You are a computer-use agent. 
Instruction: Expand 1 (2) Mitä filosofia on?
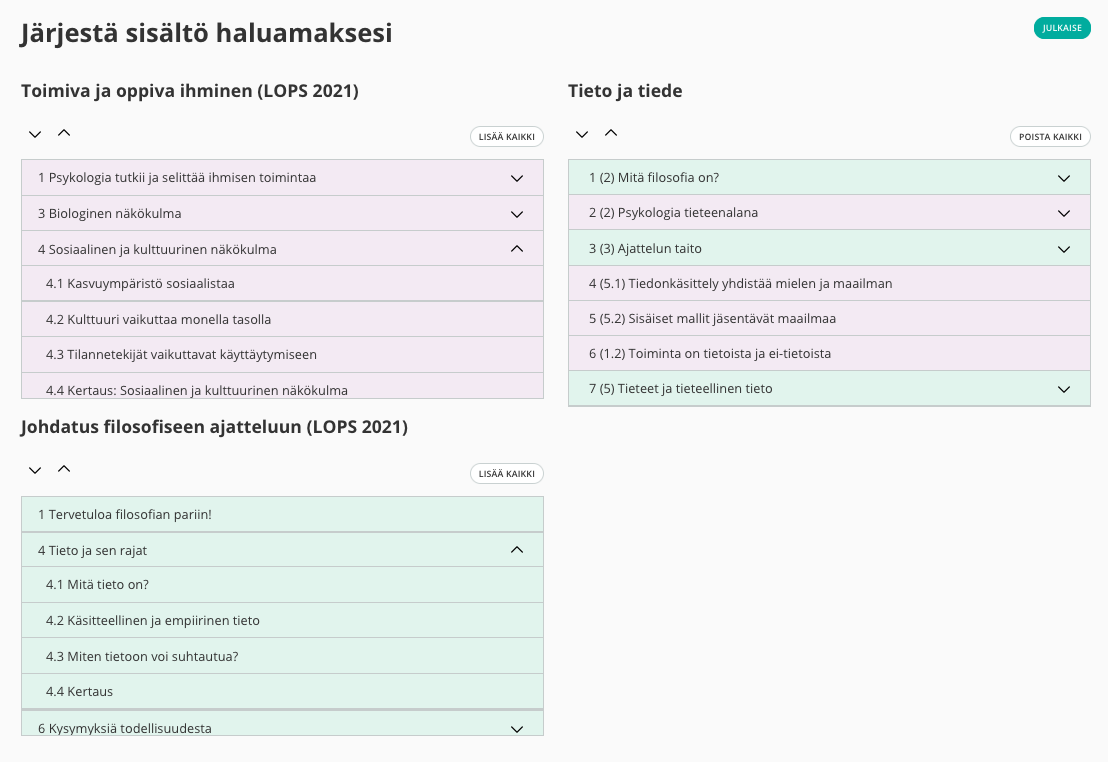[x=1064, y=178]
